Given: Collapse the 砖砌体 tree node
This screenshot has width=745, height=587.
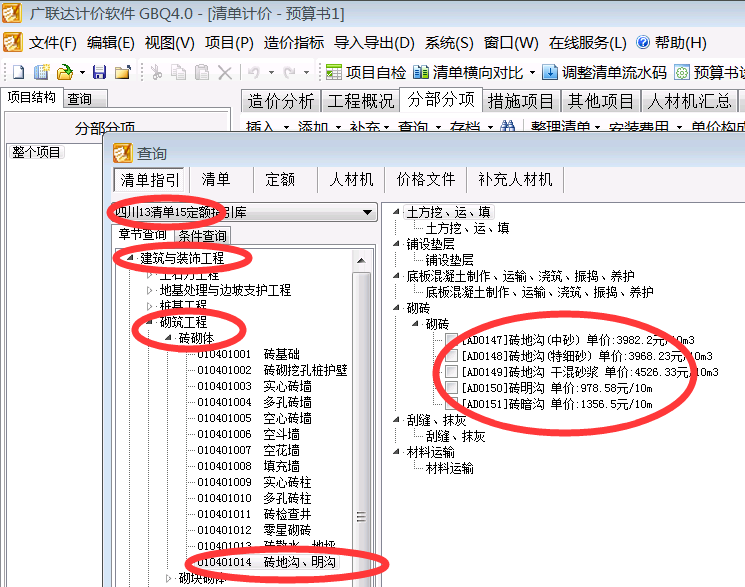Looking at the screenshot, I should coord(168,338).
